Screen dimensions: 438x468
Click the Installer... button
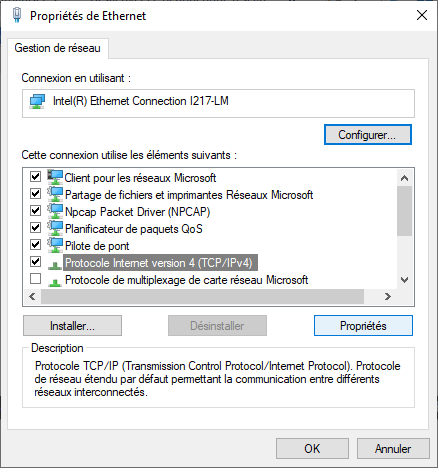[72, 326]
